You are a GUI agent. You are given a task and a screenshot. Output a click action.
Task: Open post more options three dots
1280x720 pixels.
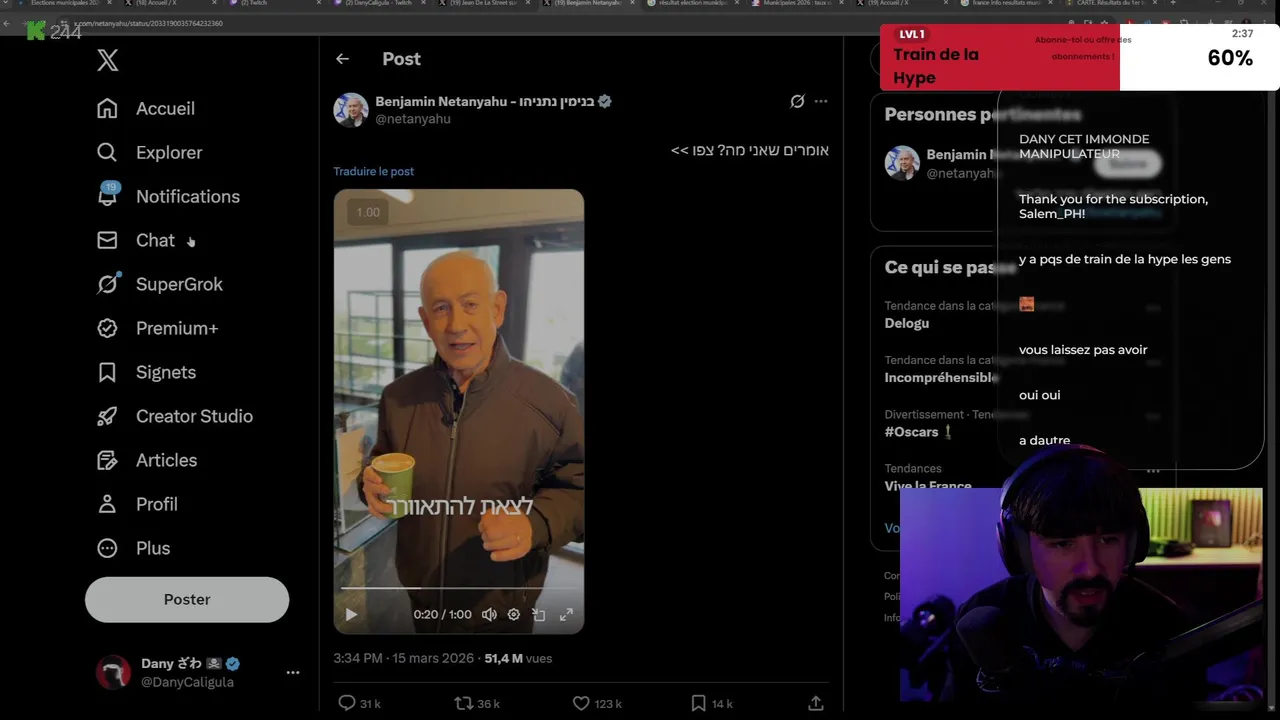click(821, 101)
